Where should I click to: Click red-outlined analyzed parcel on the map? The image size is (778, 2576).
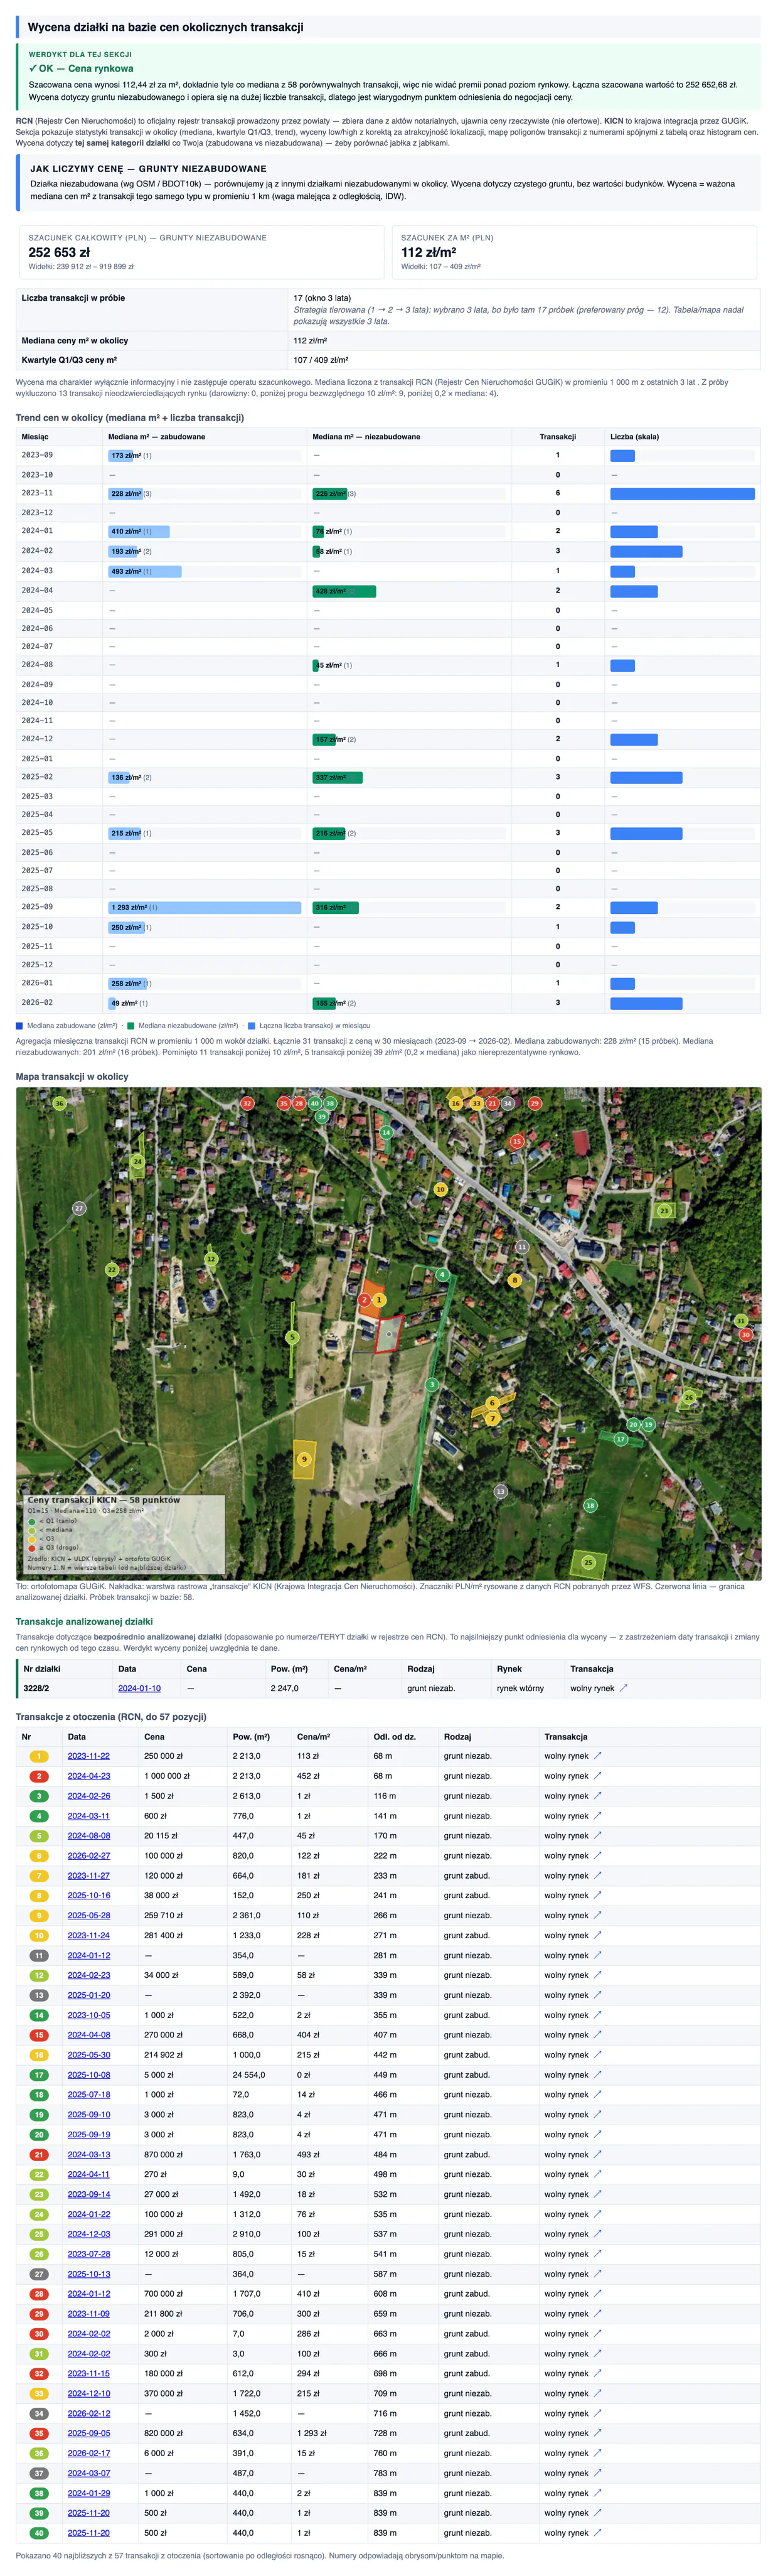click(x=388, y=1334)
